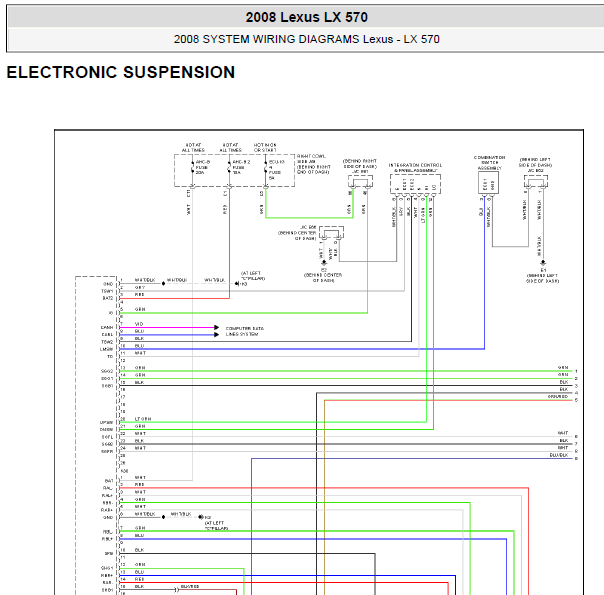604x595 pixels.
Task: Click the 'COMPUTER DATA LINES SYSTEM' label
Action: pos(245,331)
